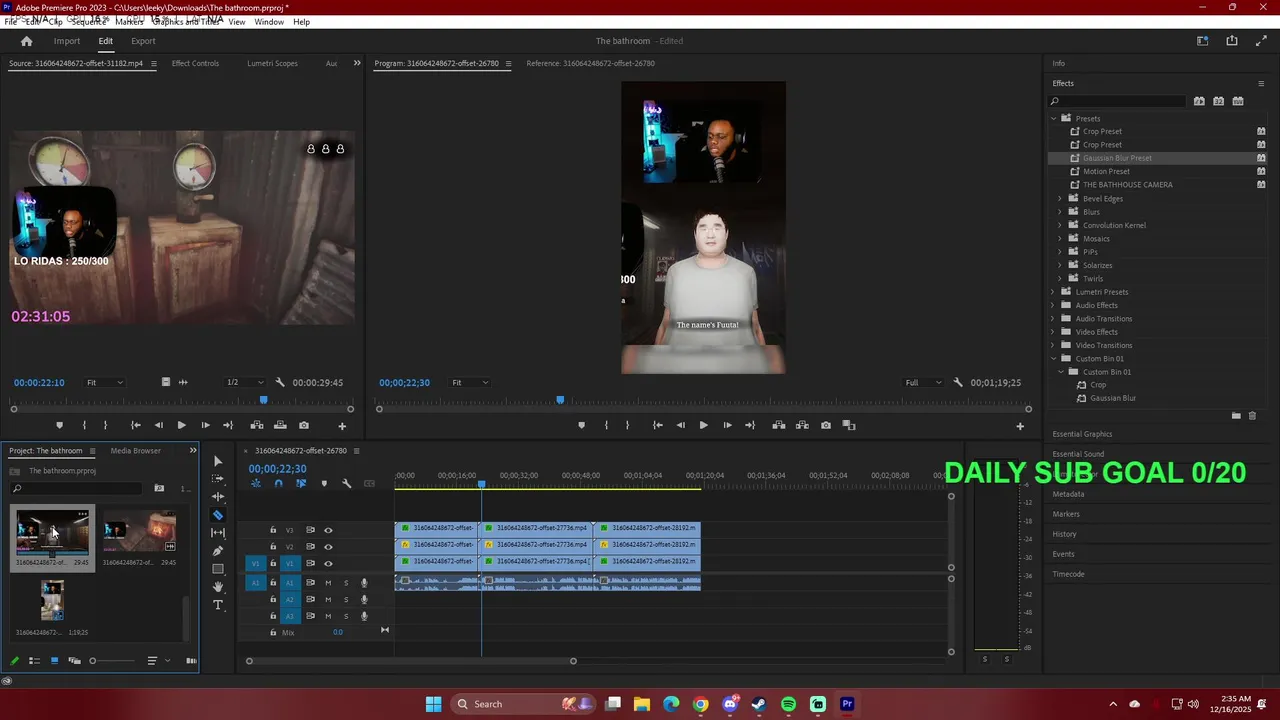Select the Selection tool arrow
1280x720 pixels.
[218, 461]
